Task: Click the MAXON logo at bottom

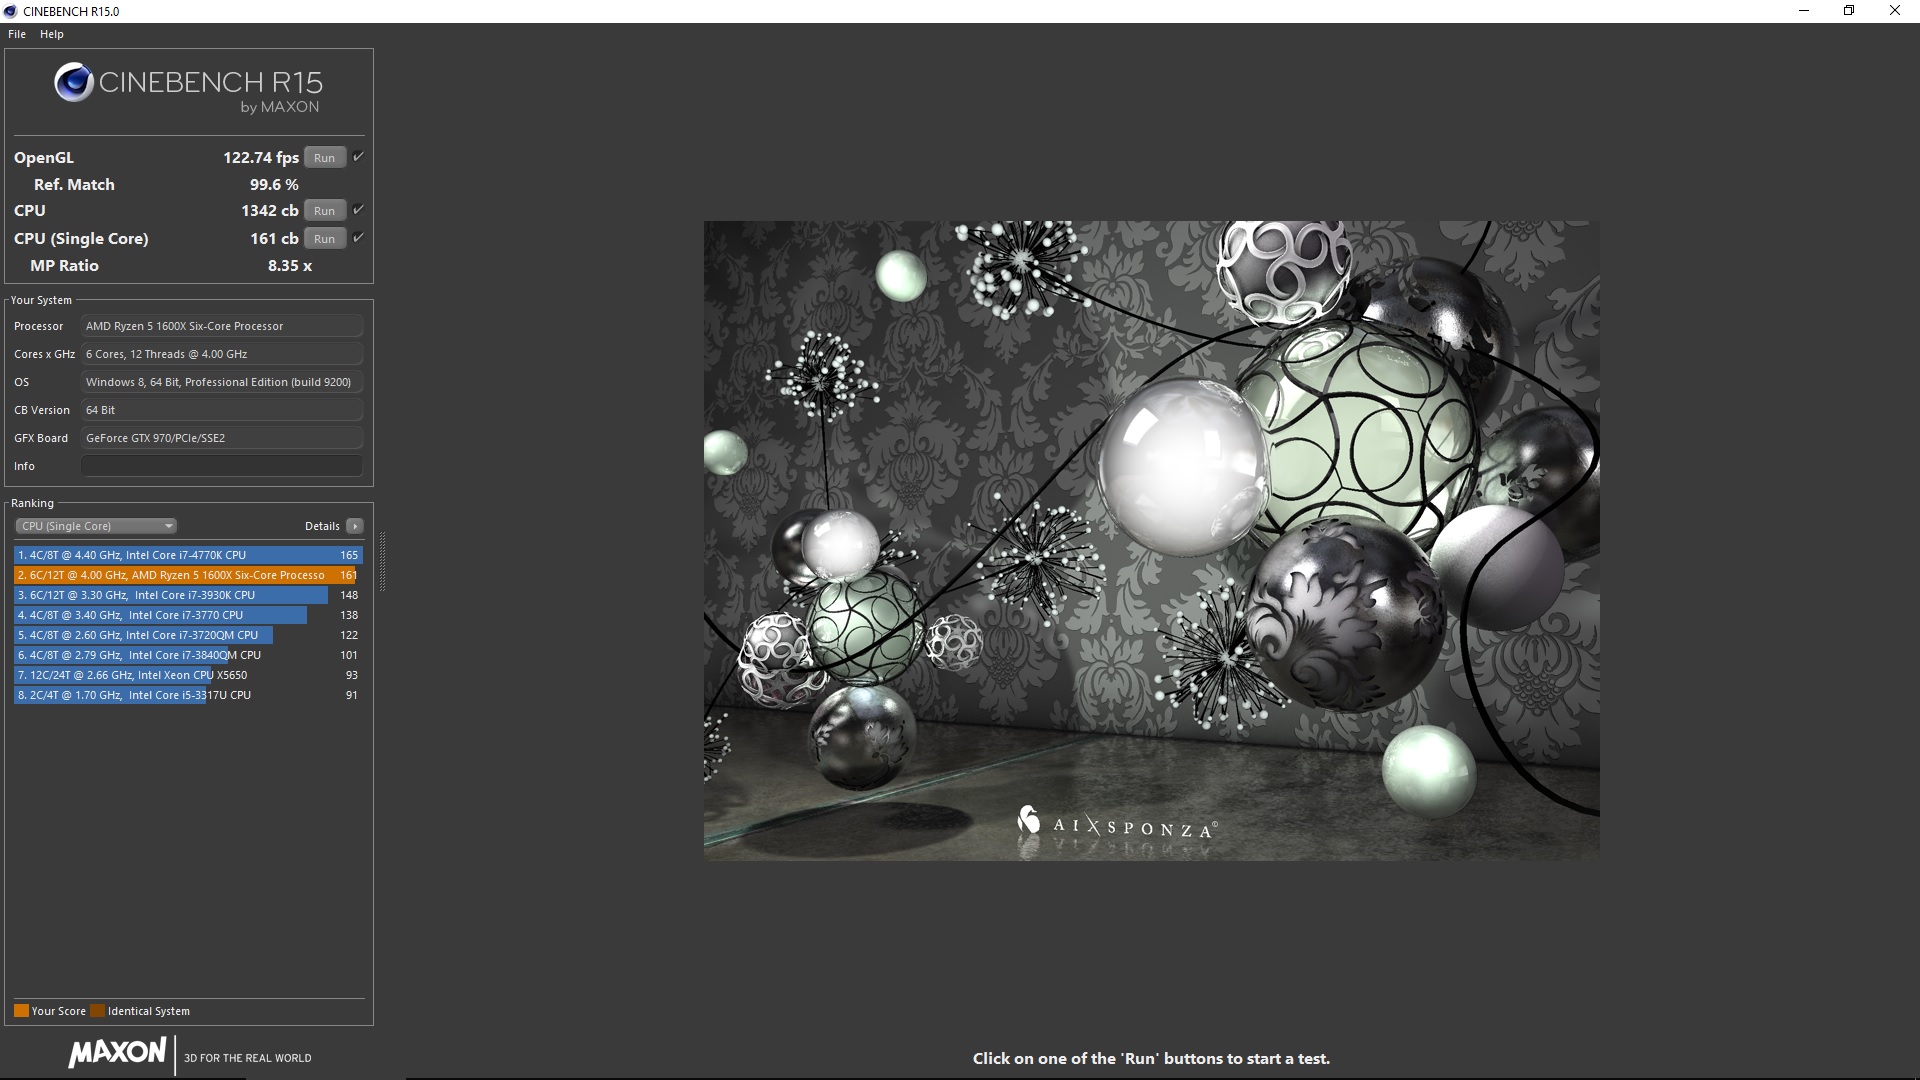Action: coord(117,1052)
